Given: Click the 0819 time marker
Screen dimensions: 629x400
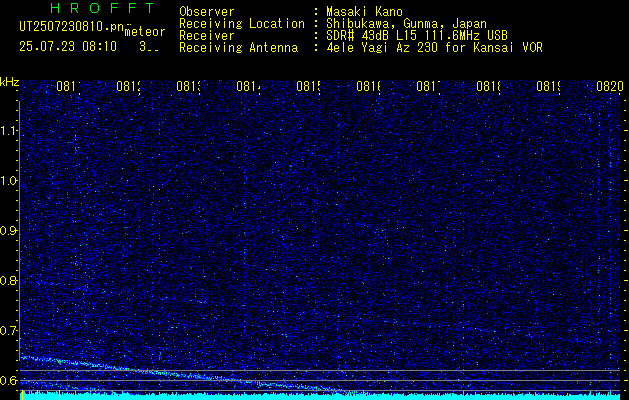Looking at the screenshot, I should 548,87.
